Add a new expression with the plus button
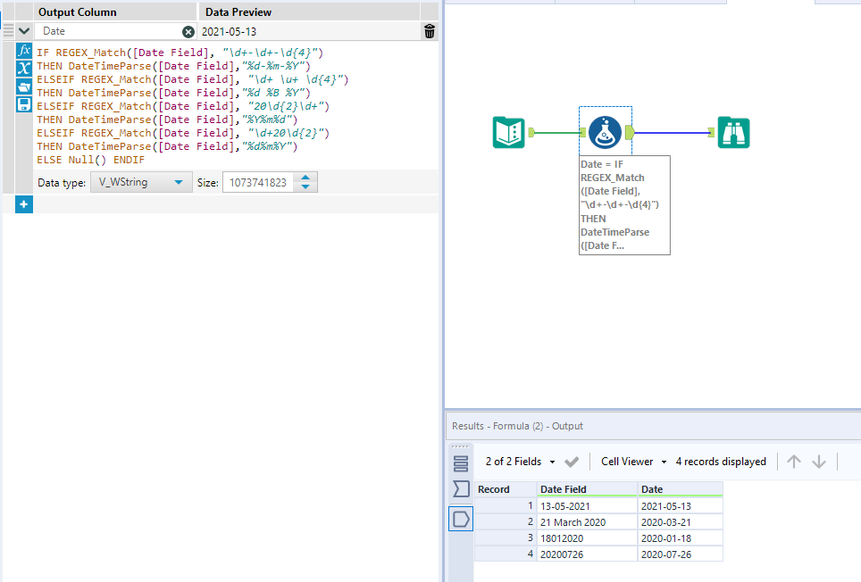Screen dimensions: 861x582 click(24, 204)
